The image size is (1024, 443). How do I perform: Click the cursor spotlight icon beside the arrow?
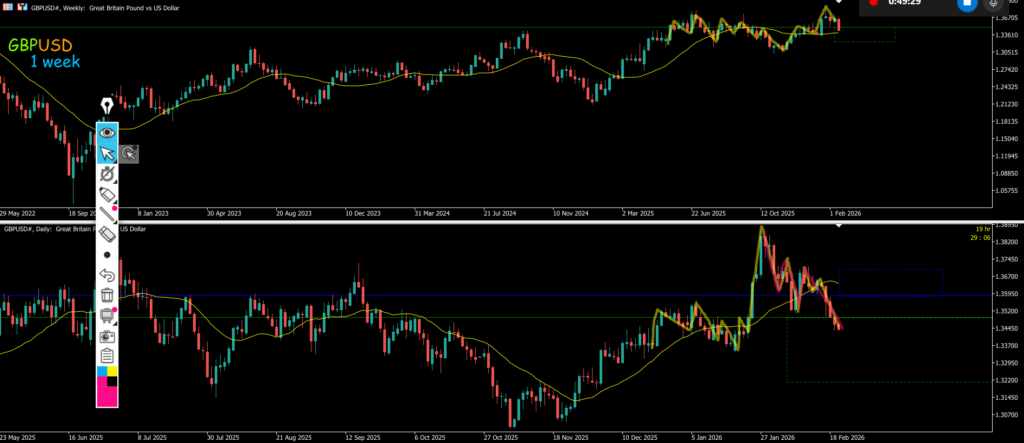129,153
